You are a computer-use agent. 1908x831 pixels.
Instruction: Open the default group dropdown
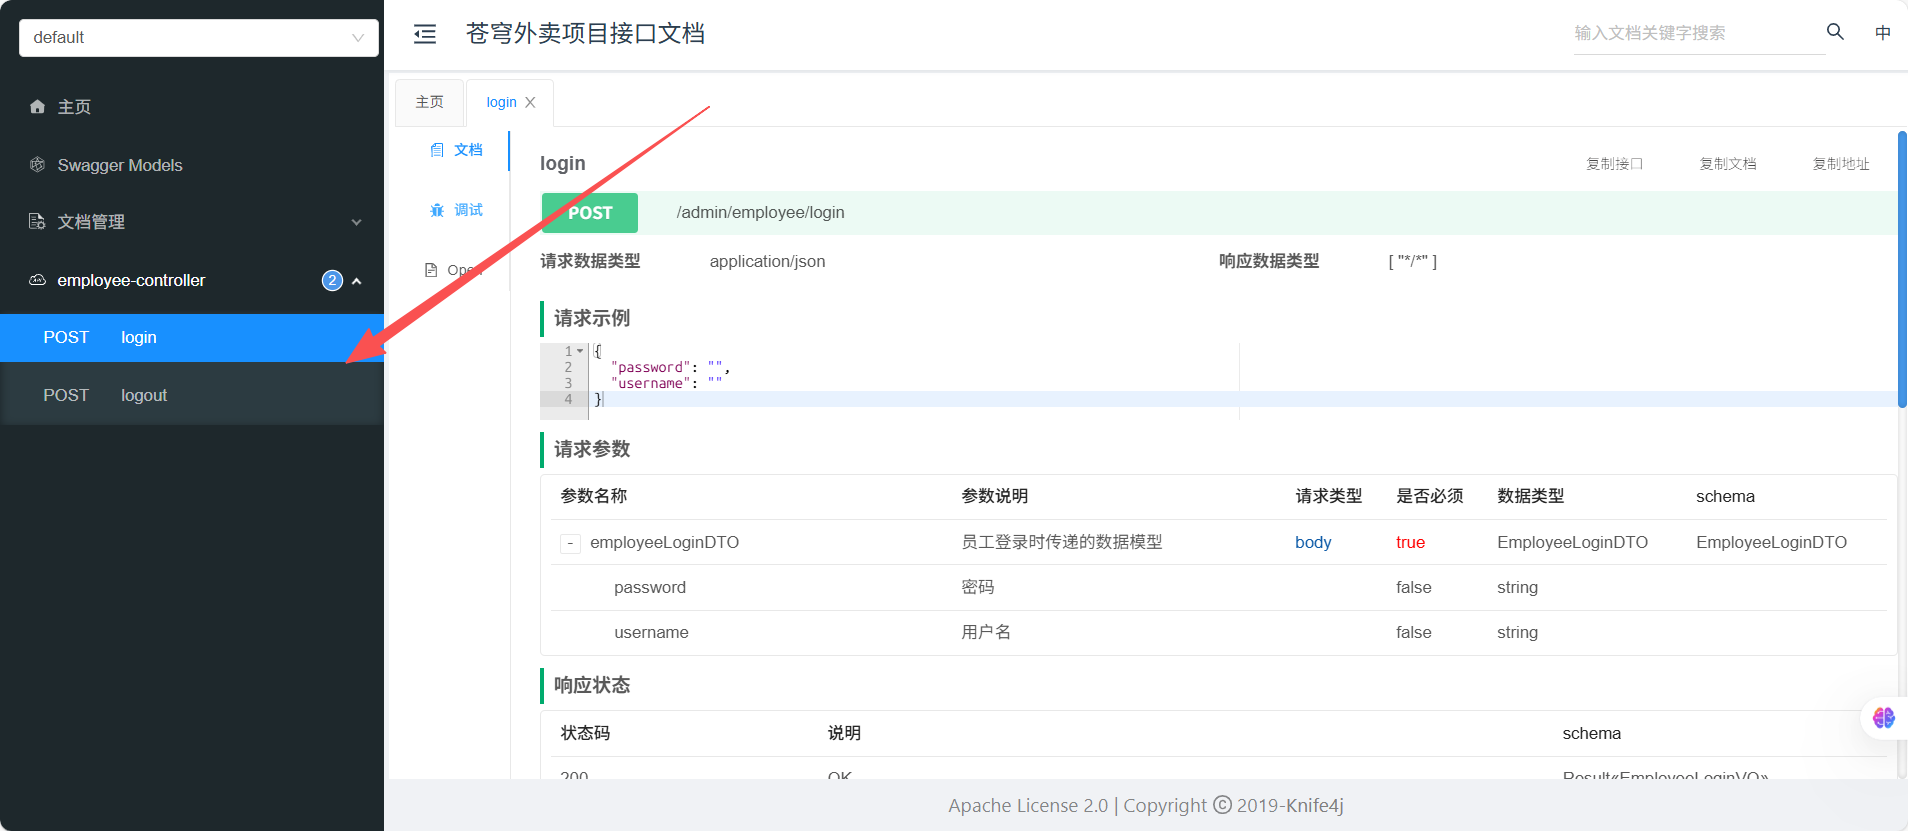click(198, 37)
